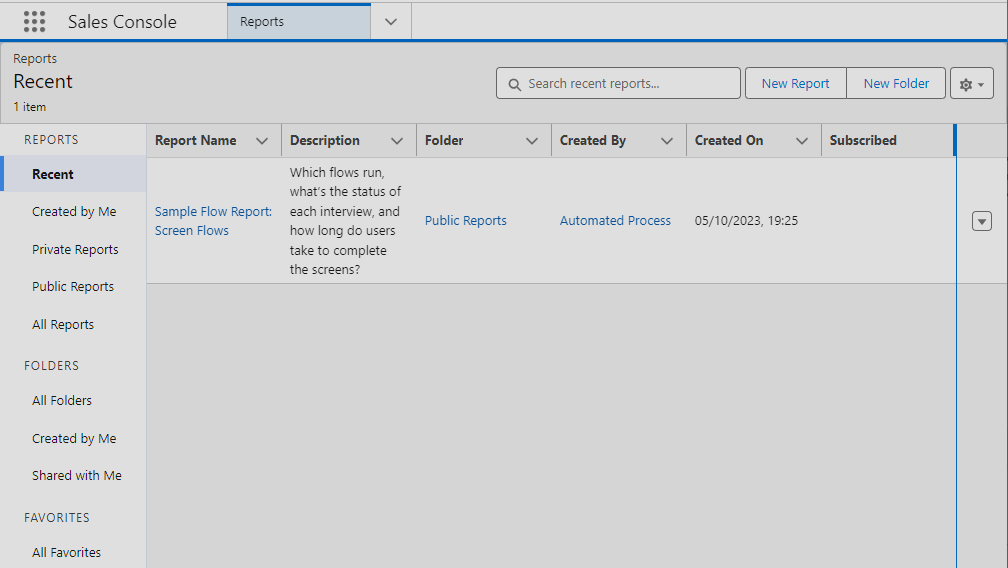This screenshot has height=568, width=1008.
Task: Open row actions for Sample Flow Report
Action: [981, 221]
